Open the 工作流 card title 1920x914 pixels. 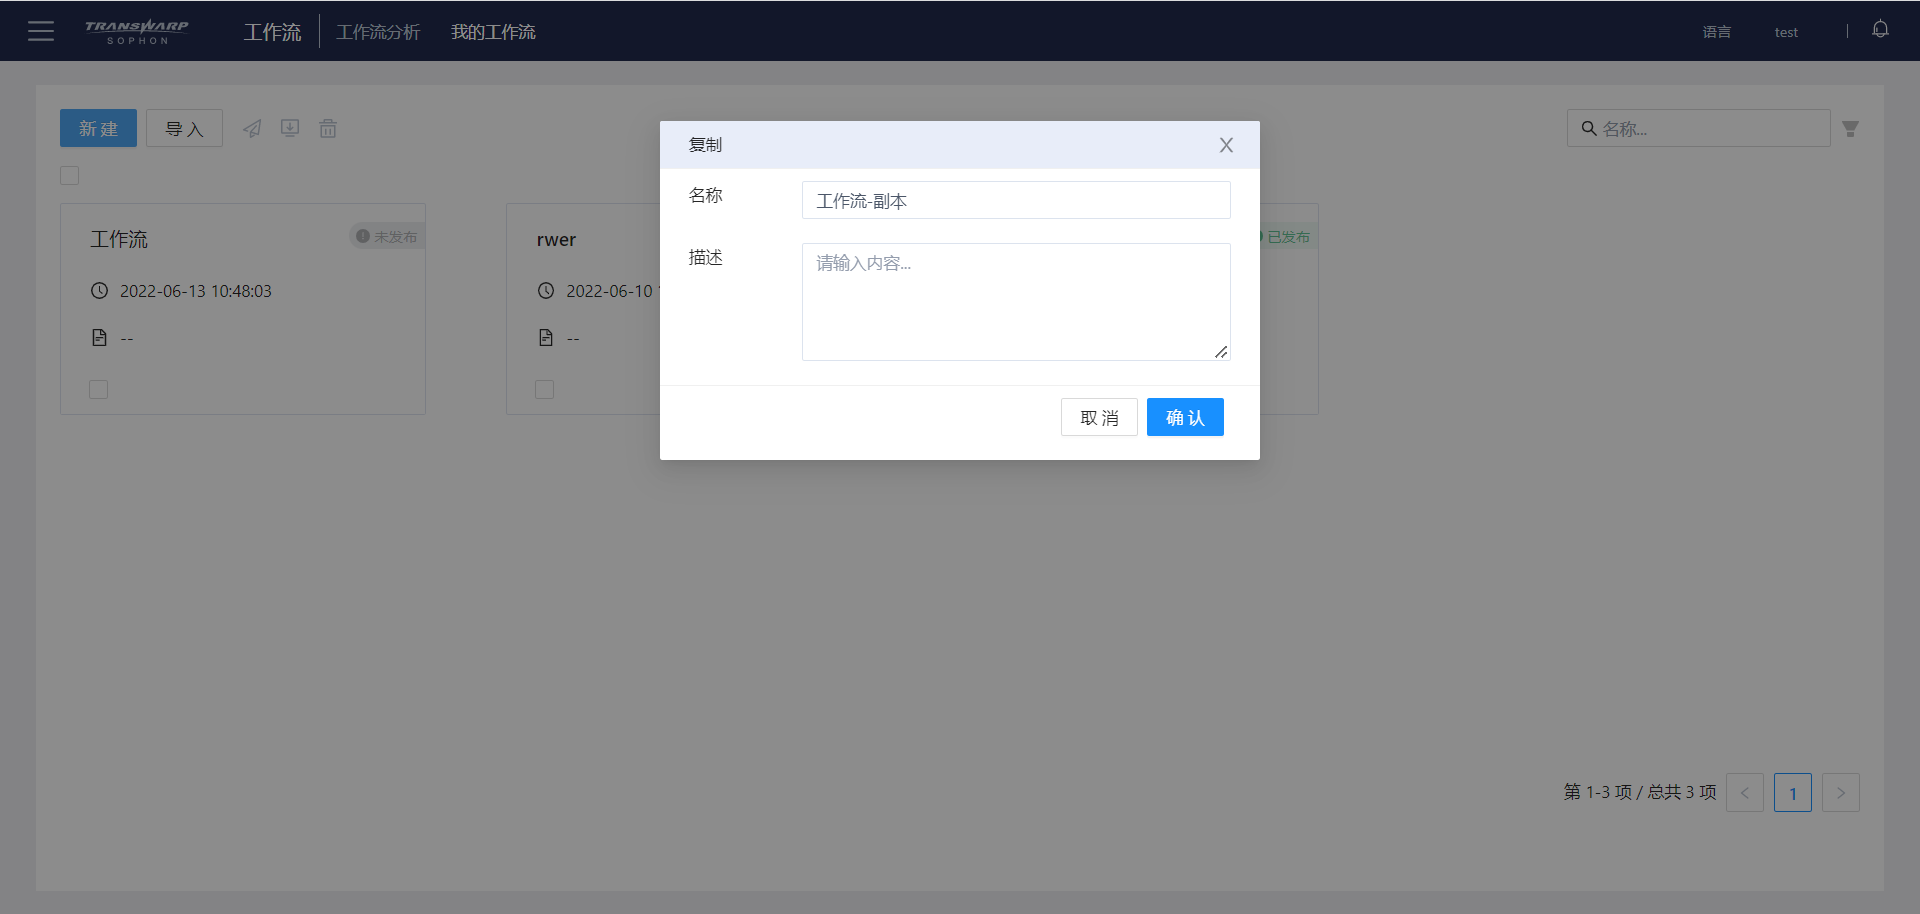(119, 239)
